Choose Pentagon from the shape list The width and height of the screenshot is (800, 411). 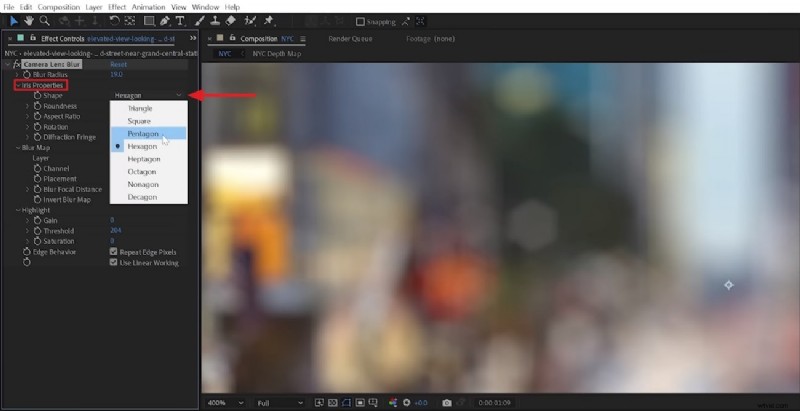[x=148, y=134]
